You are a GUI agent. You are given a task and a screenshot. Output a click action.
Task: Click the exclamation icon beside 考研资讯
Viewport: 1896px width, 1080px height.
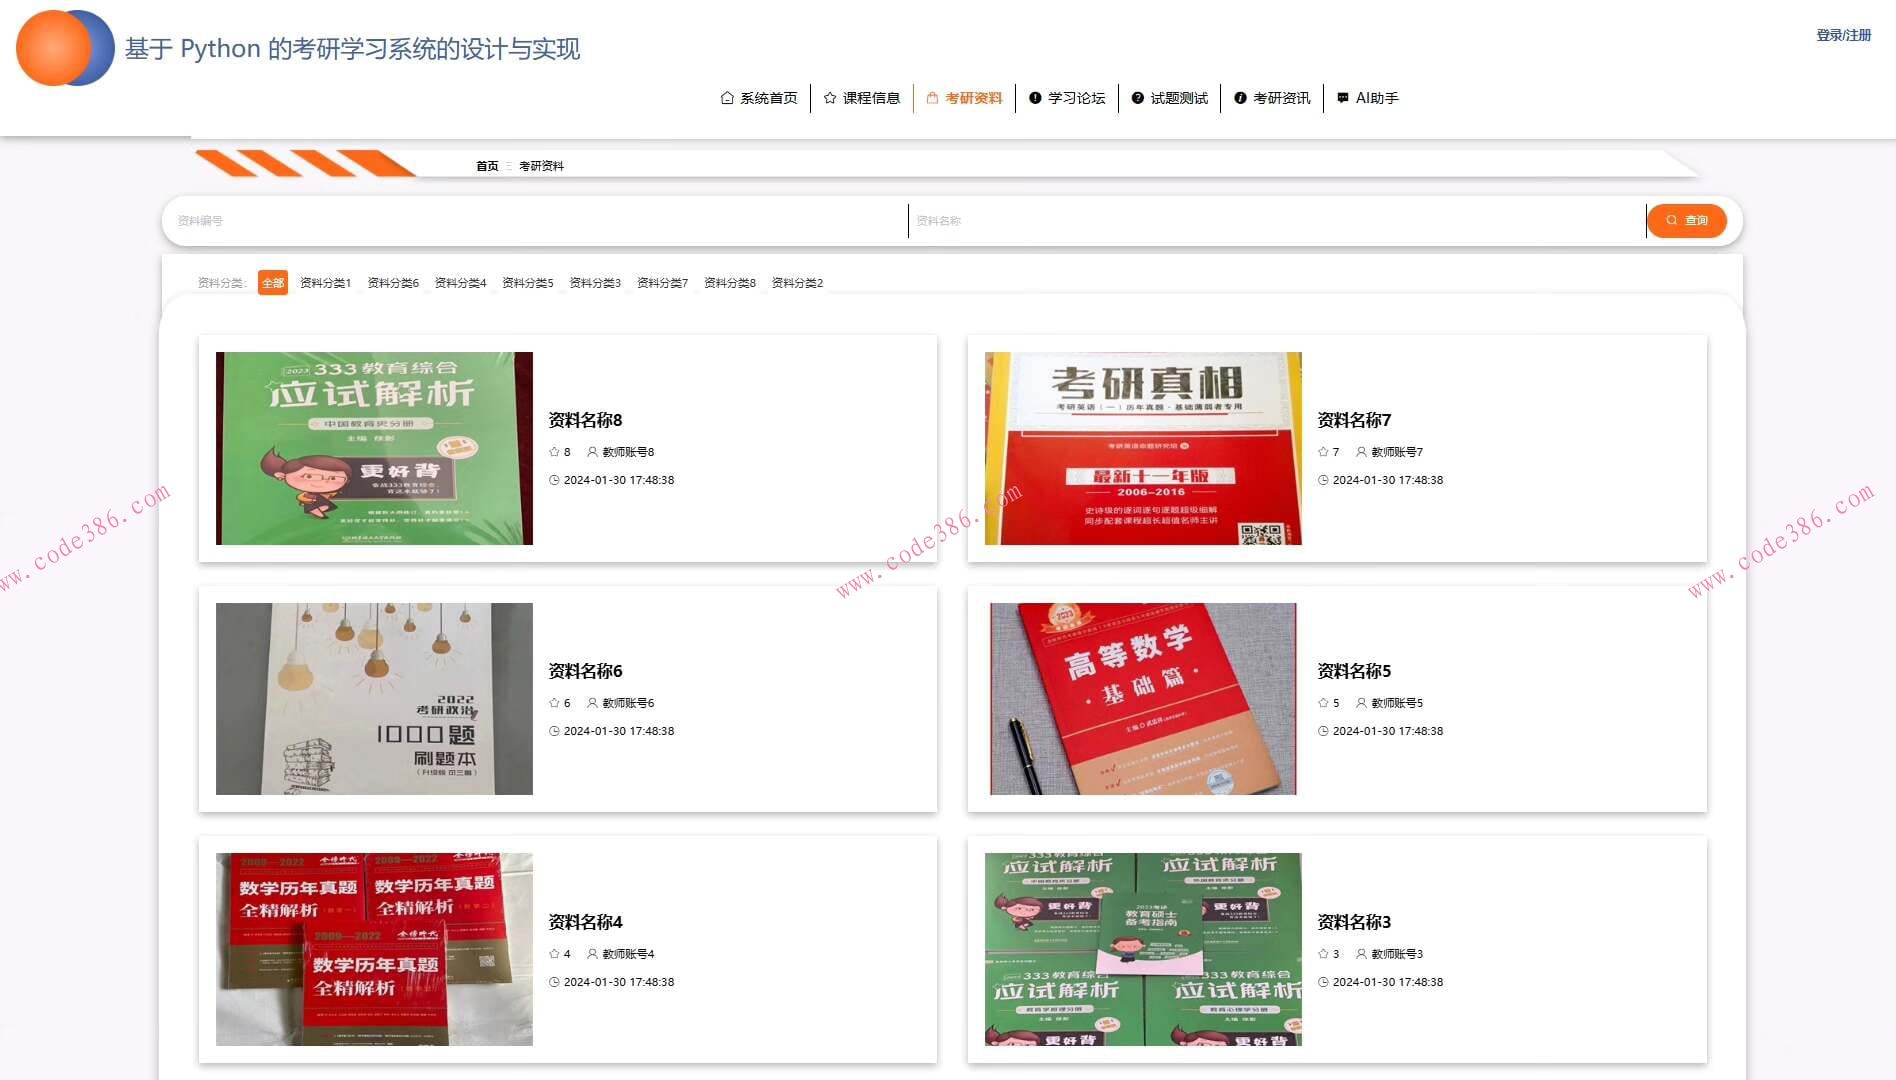coord(1241,97)
